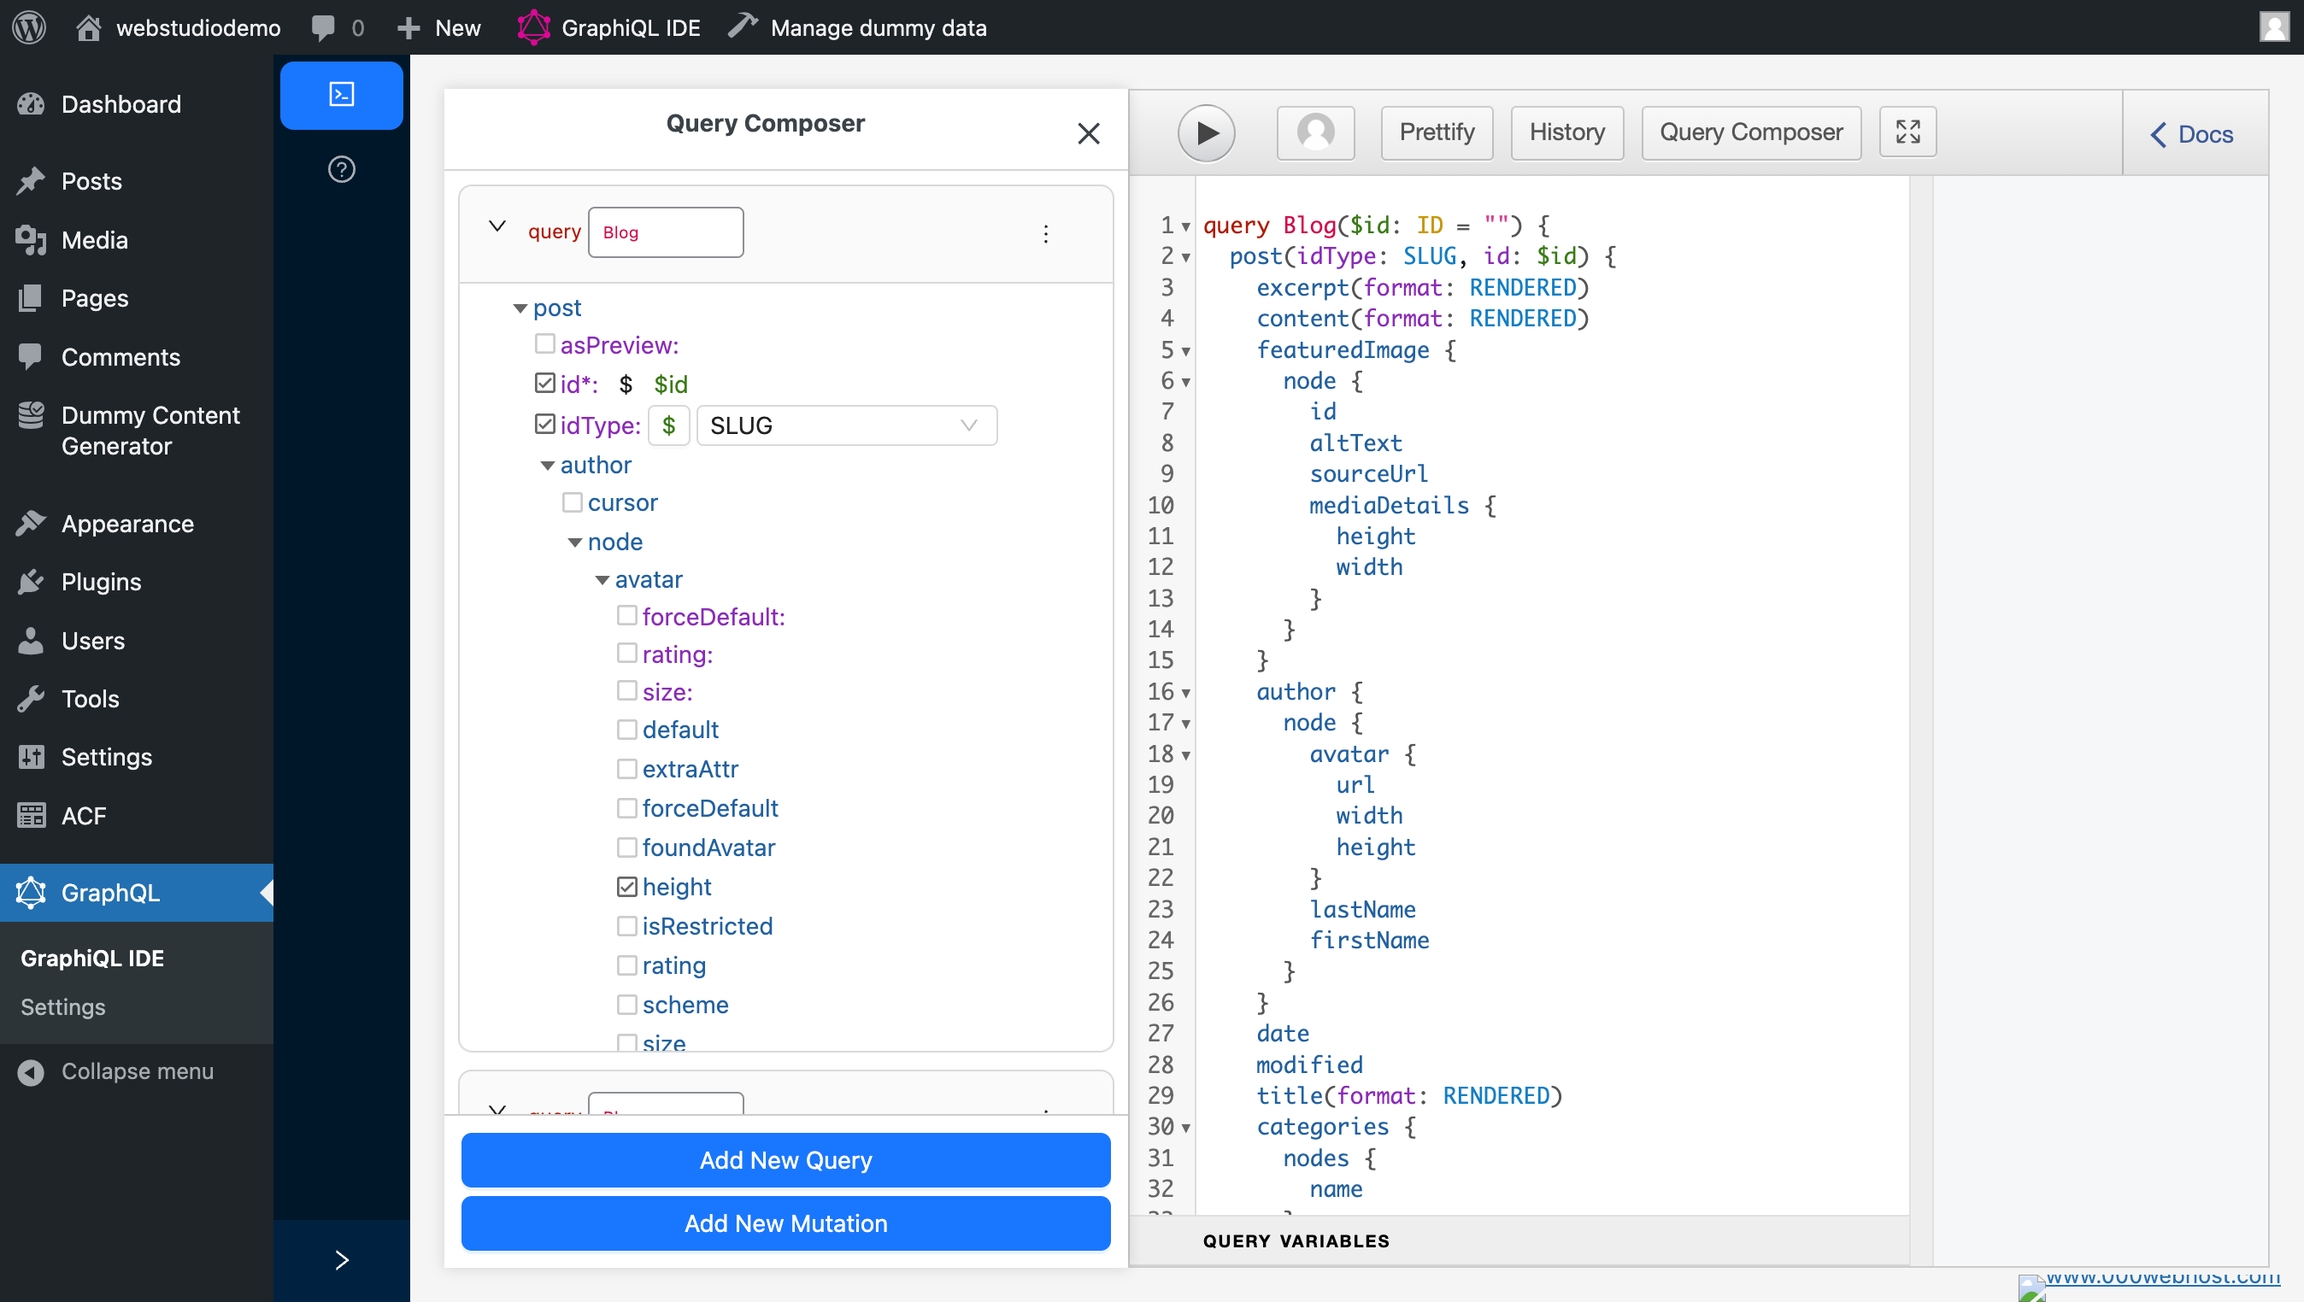Click the Blog query name input field
2304x1302 pixels.
665,231
